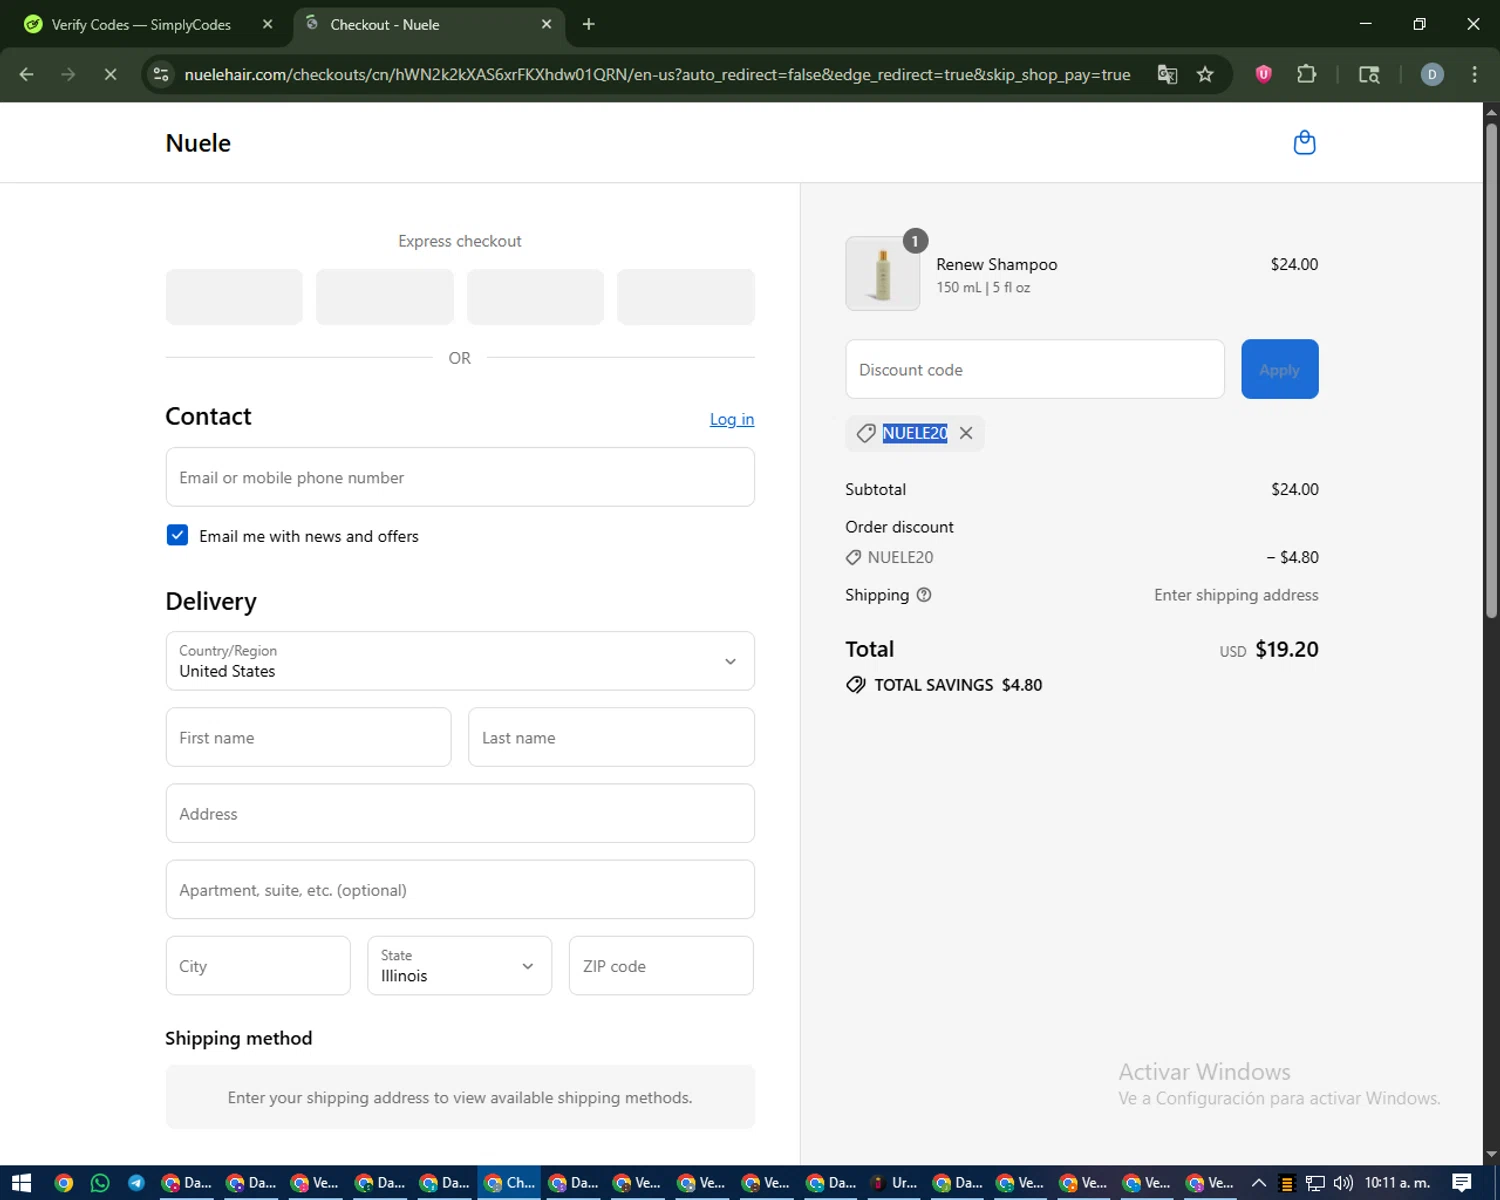Open the volume speaker tray icon
Screen dimensions: 1500x1200
coord(1343,1183)
